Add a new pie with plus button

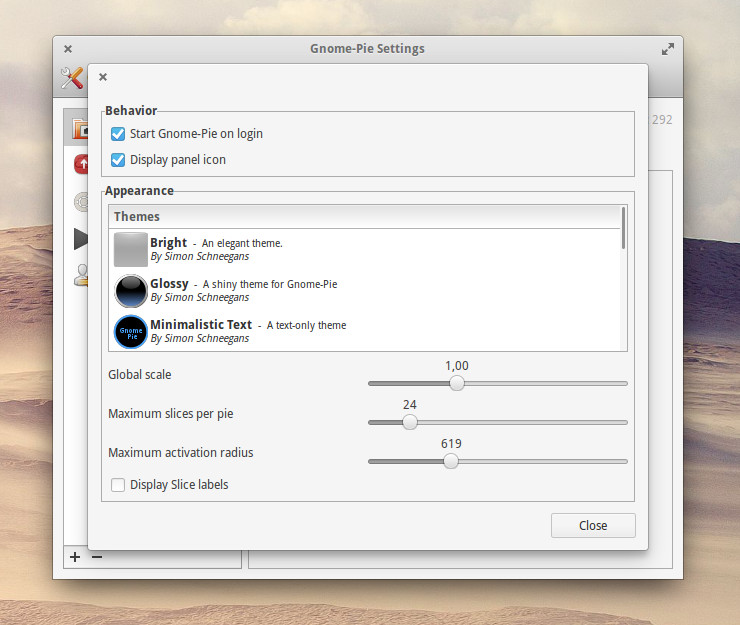75,557
